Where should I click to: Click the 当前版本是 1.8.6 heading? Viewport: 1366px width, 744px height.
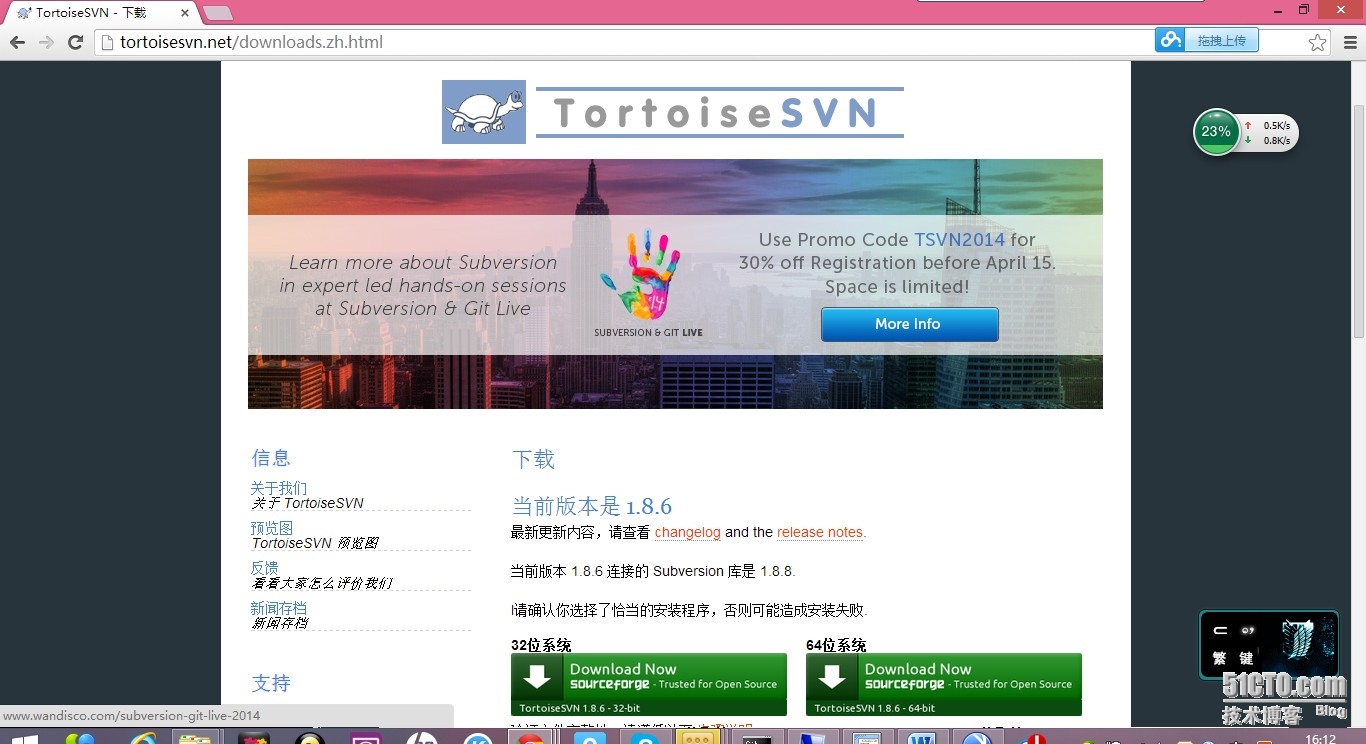pyautogui.click(x=591, y=506)
